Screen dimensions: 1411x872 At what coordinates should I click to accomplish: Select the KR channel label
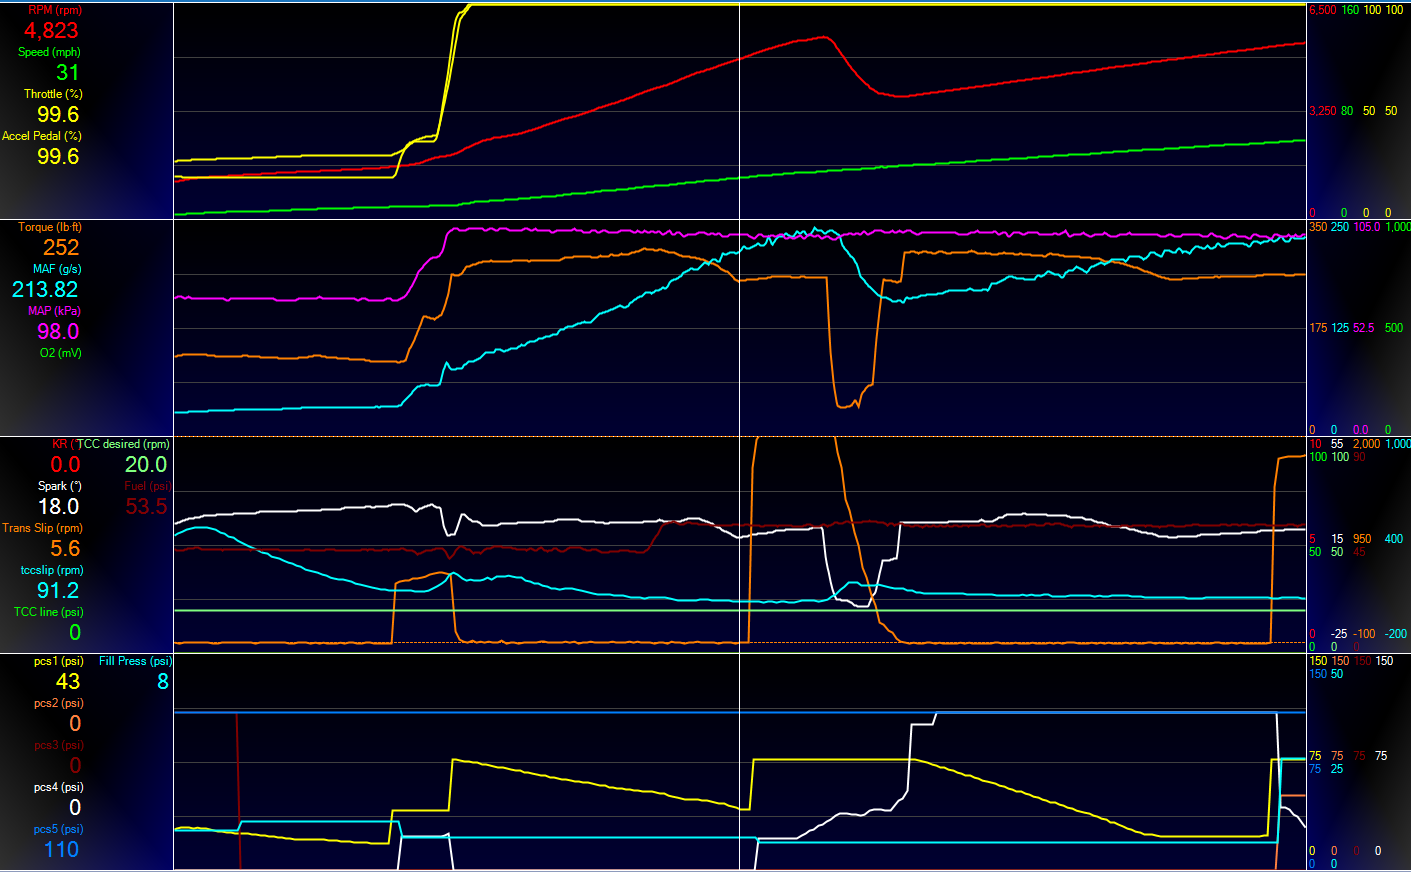coord(62,444)
